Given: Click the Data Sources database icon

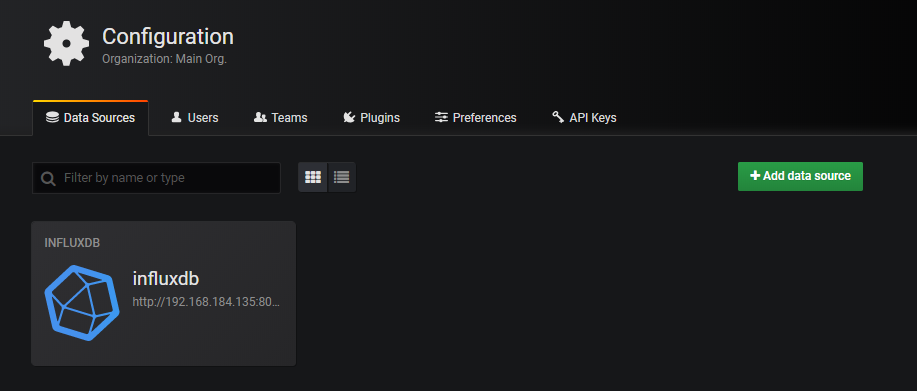Looking at the screenshot, I should 53,117.
